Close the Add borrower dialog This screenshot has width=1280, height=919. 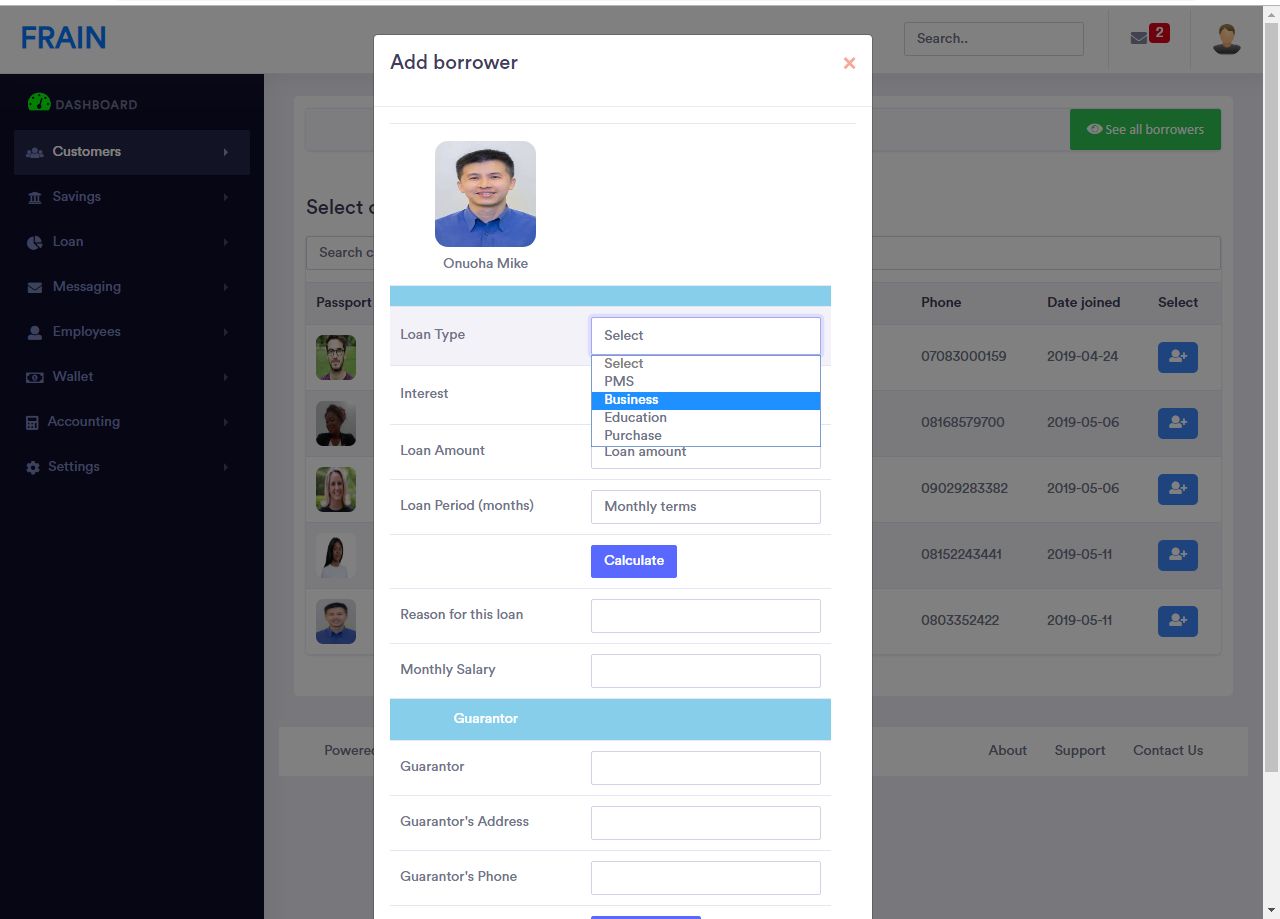click(849, 63)
